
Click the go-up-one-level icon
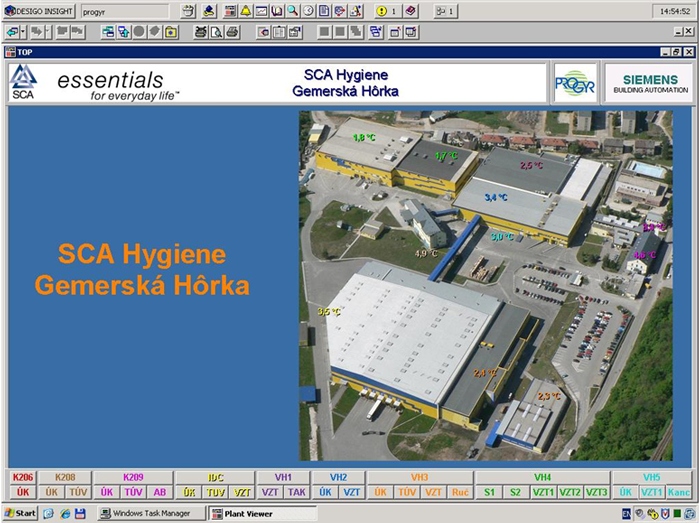coord(124,32)
